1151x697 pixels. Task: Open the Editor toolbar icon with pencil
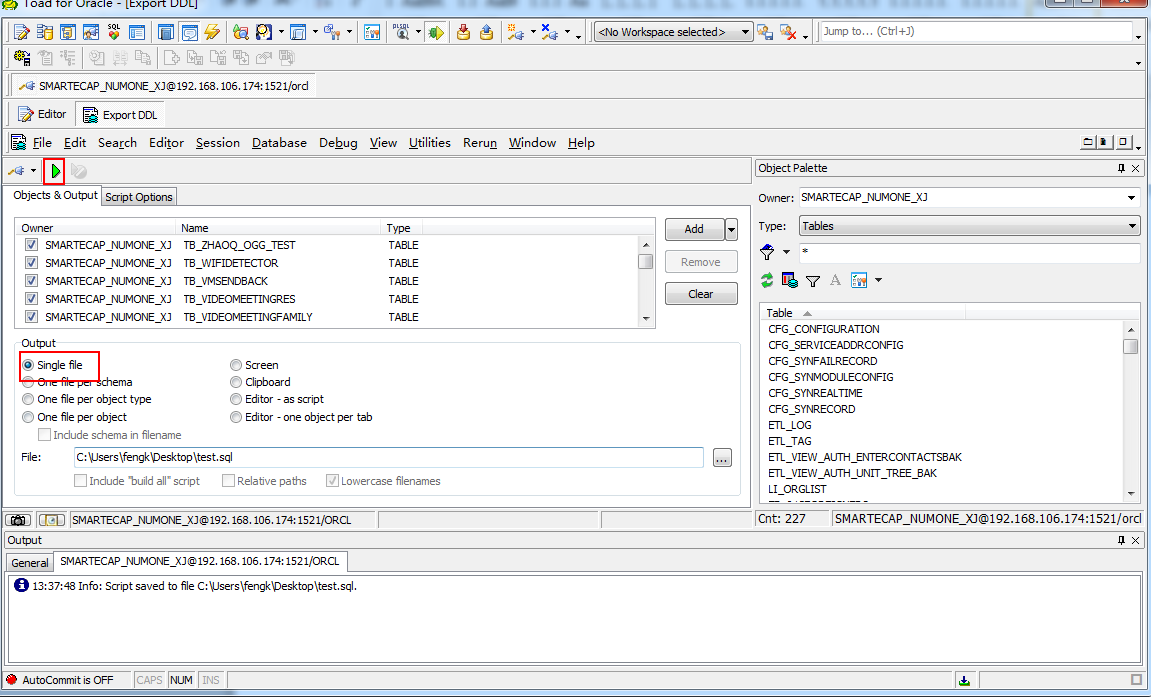(21, 32)
